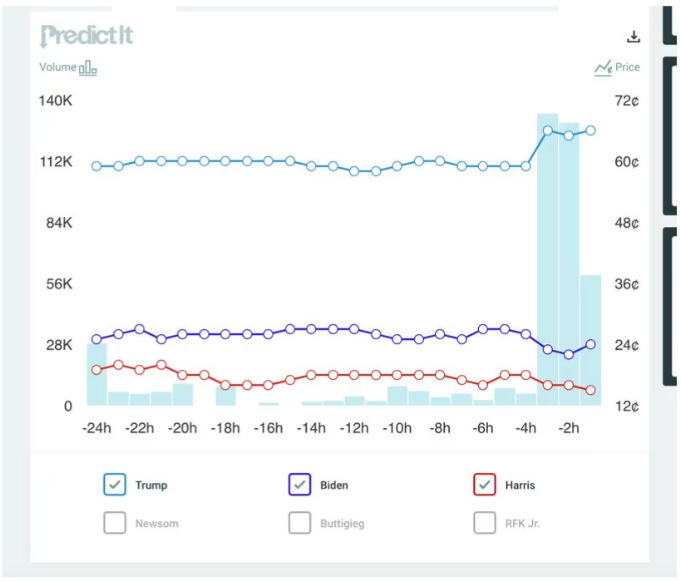This screenshot has height=581, width=681.
Task: Enable the Buttigieg checkbox
Action: click(x=300, y=523)
